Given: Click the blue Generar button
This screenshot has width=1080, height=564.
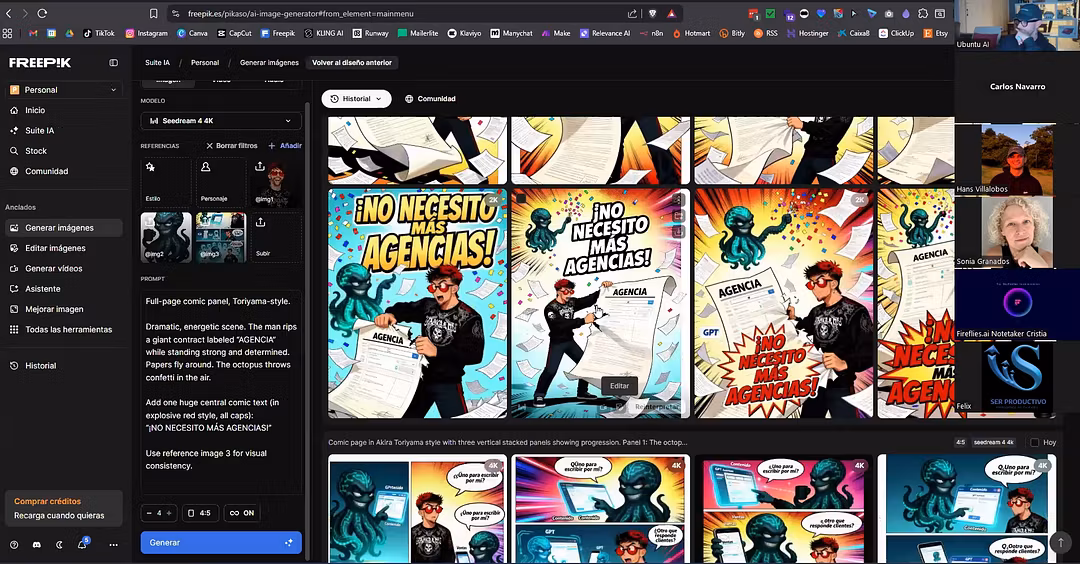Looking at the screenshot, I should point(220,542).
